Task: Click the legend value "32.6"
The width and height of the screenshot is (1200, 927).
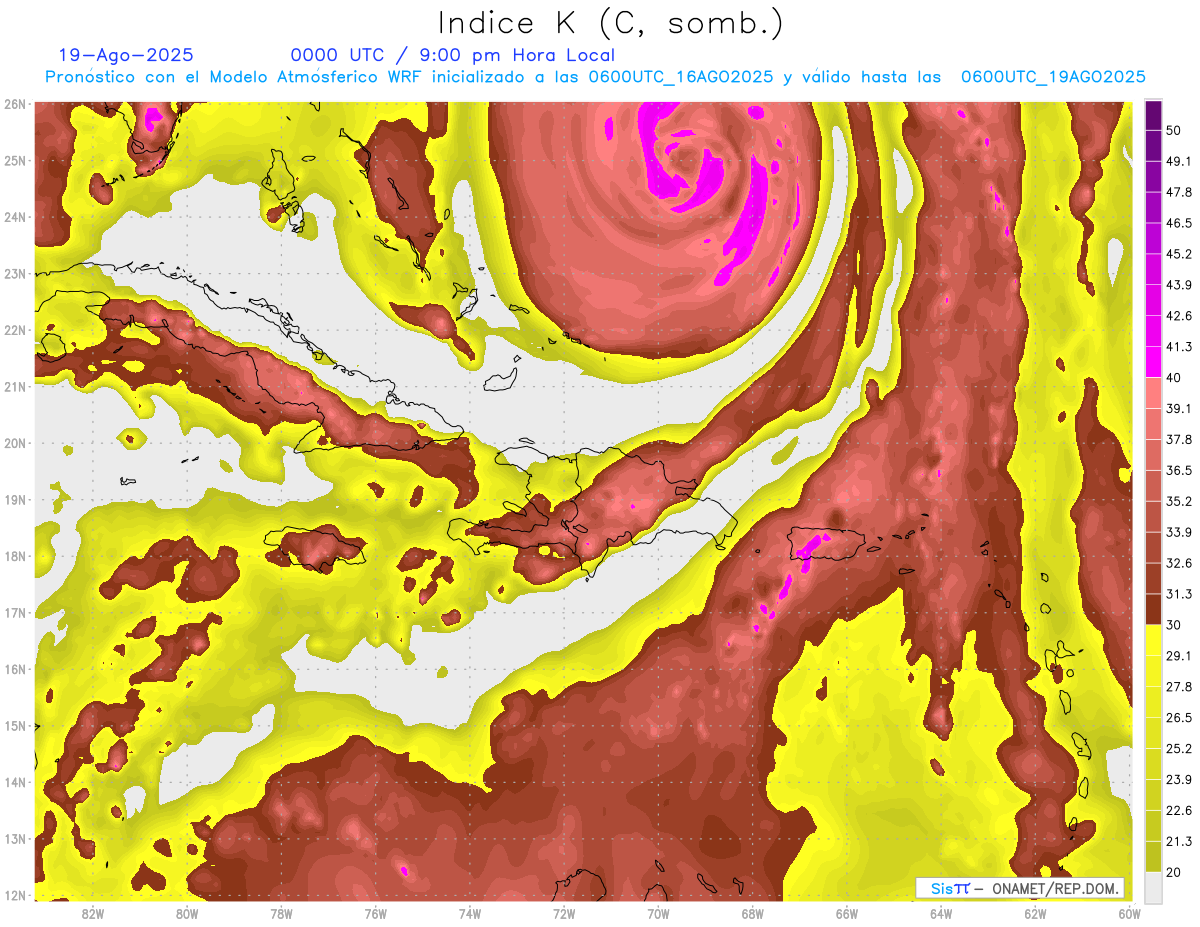Action: [1179, 563]
